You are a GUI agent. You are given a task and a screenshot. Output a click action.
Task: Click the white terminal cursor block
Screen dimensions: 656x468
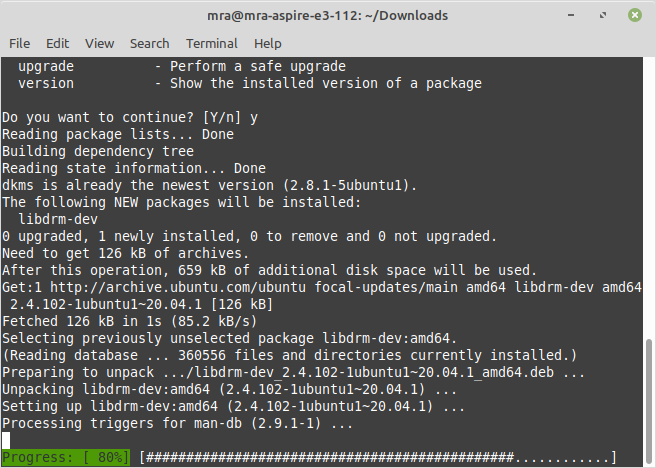pos(6,440)
